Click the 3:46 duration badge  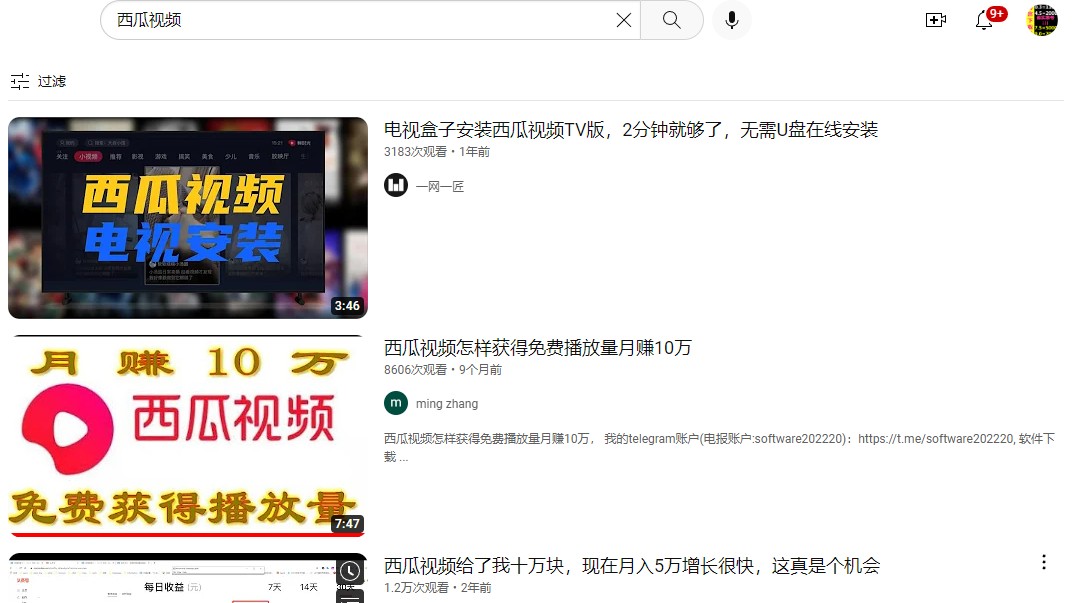(347, 306)
